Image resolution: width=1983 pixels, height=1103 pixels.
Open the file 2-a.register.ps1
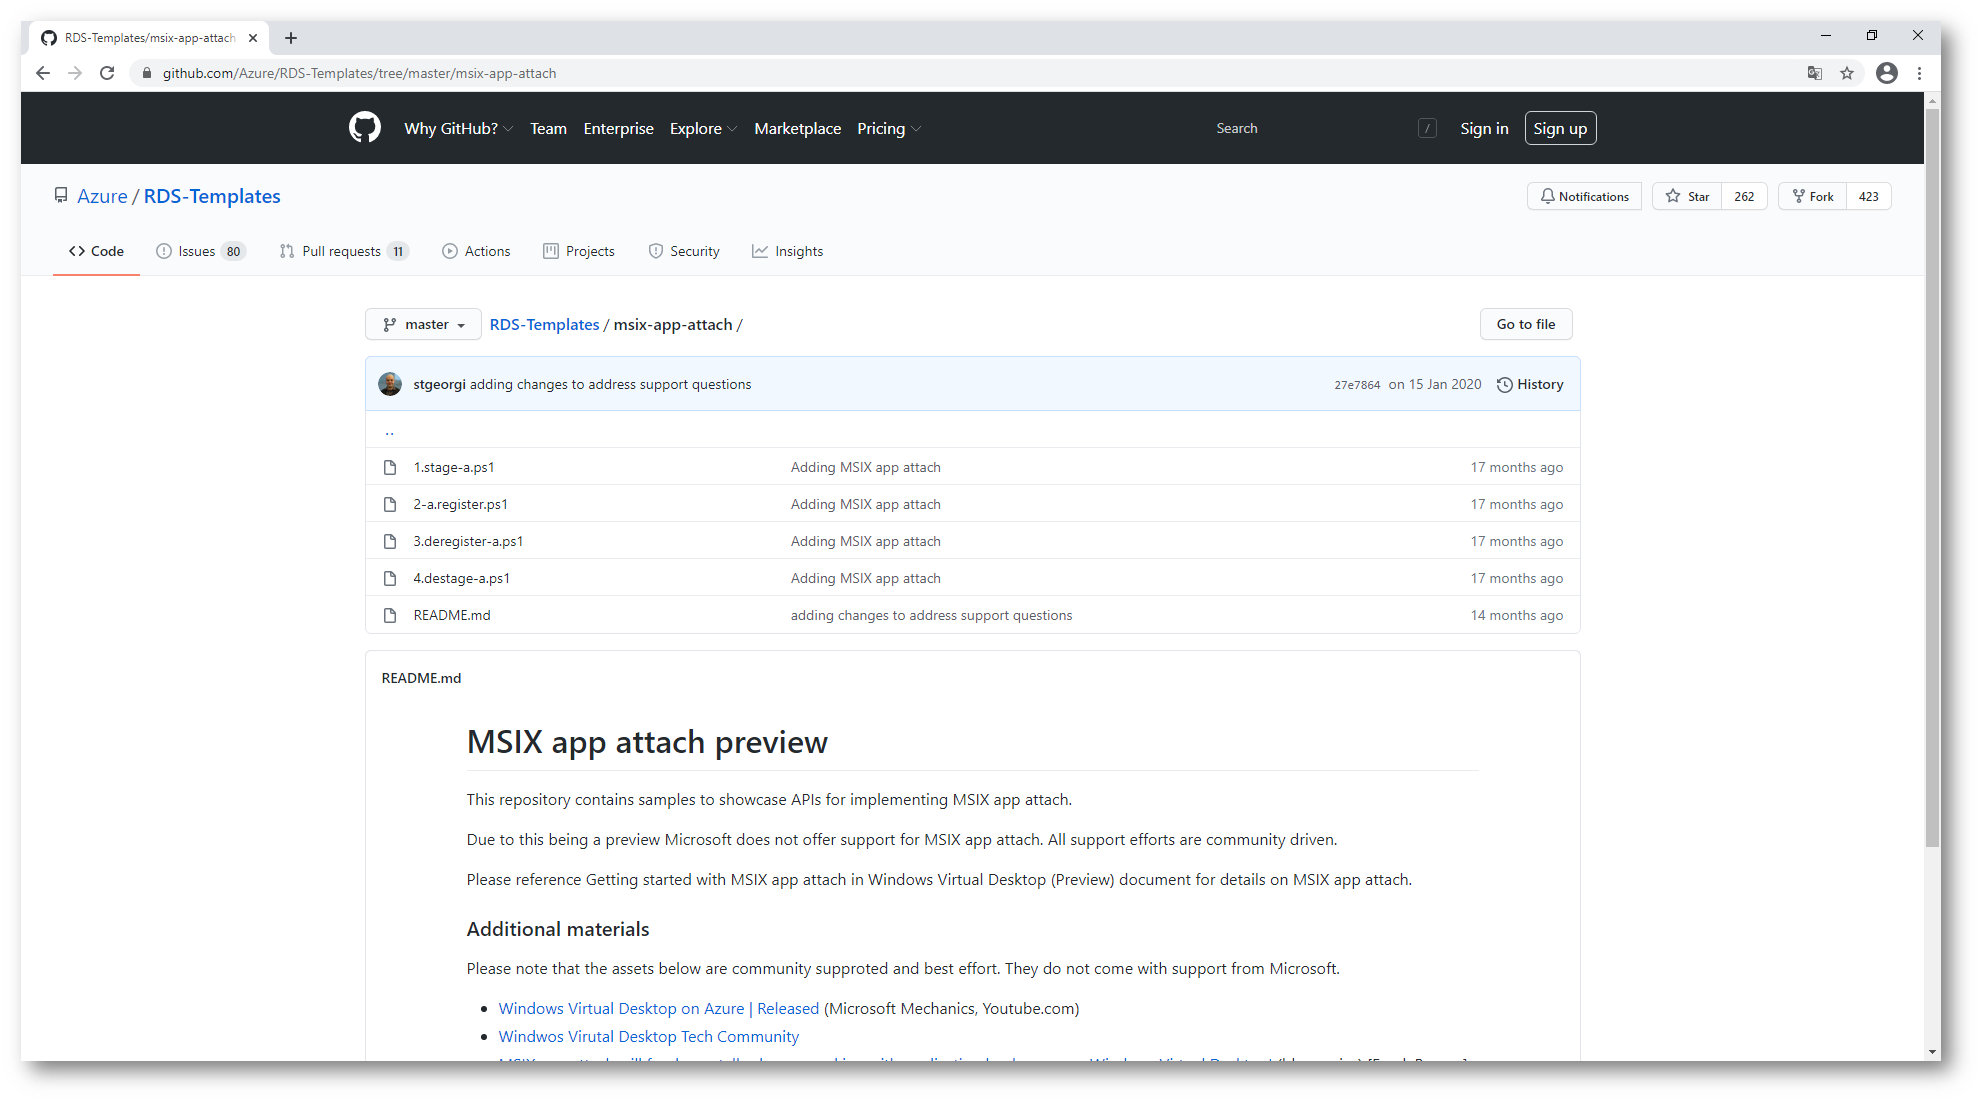click(461, 504)
